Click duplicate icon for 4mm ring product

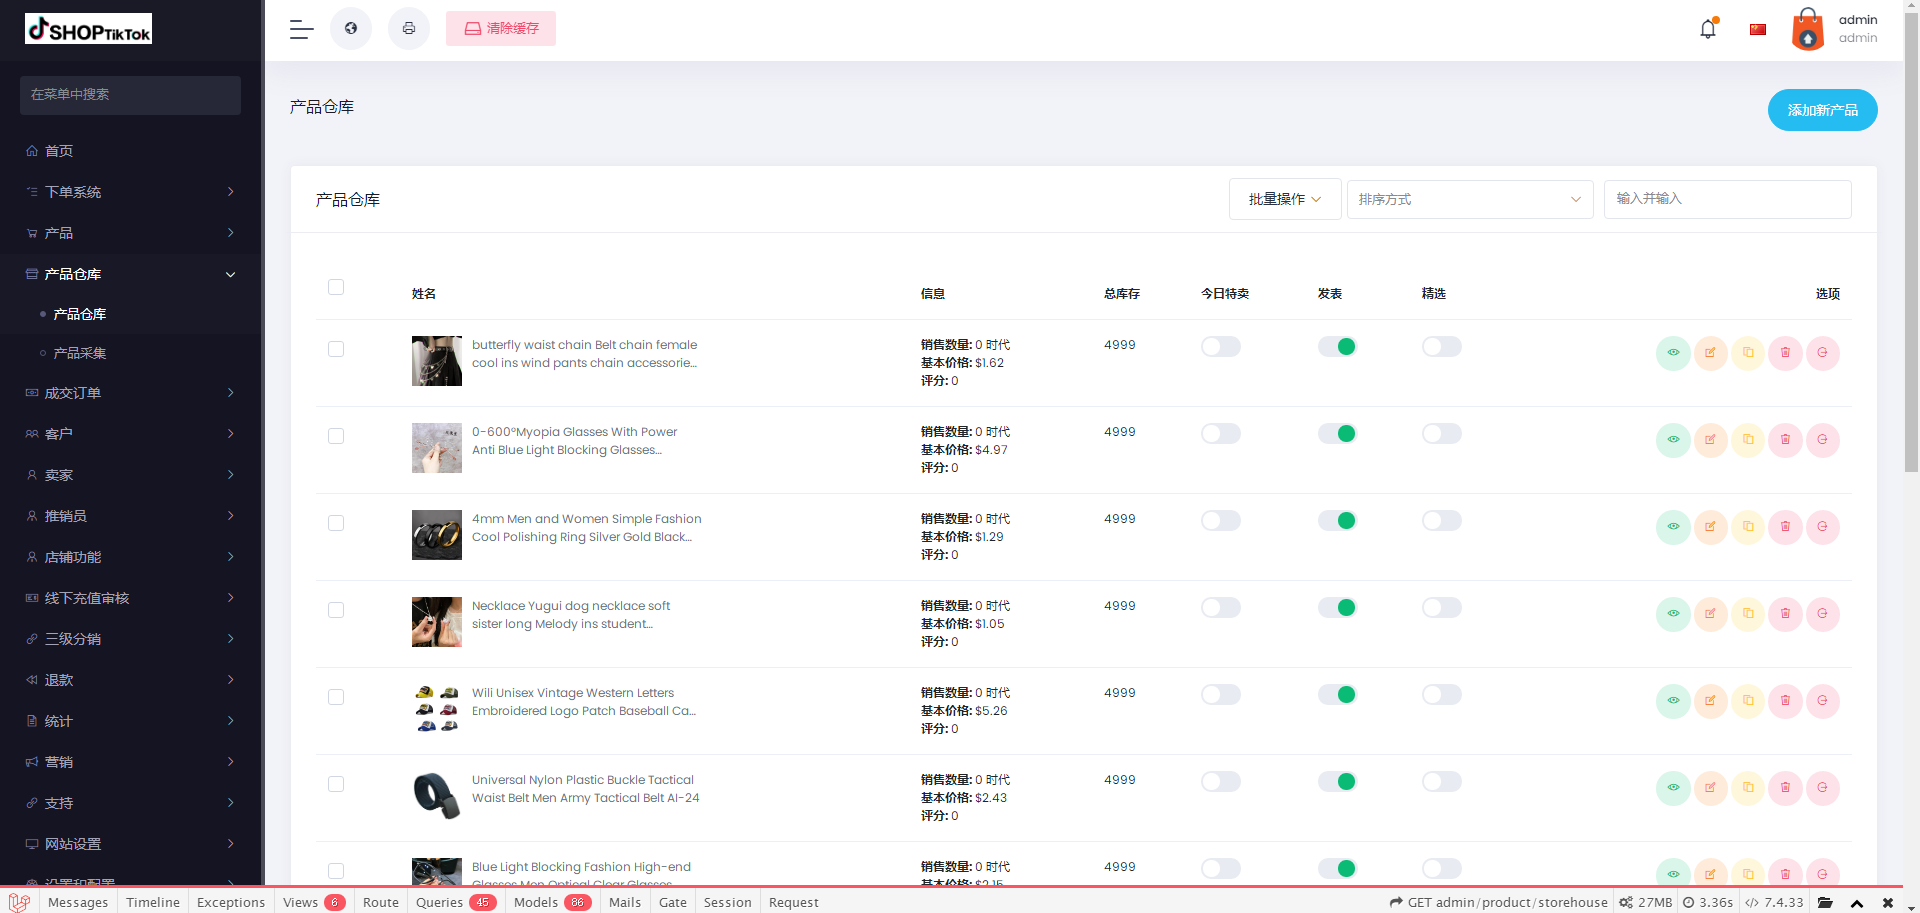pyautogui.click(x=1747, y=527)
